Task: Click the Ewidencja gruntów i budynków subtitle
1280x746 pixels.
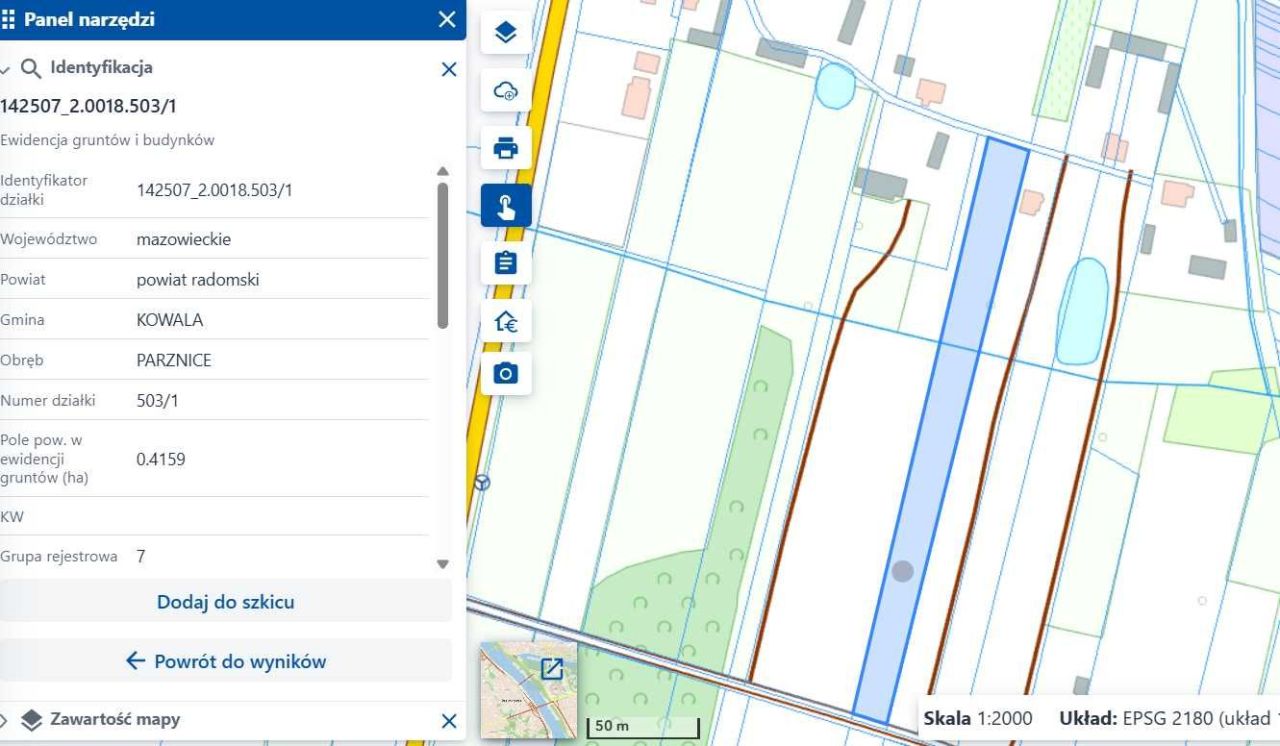Action: click(107, 141)
